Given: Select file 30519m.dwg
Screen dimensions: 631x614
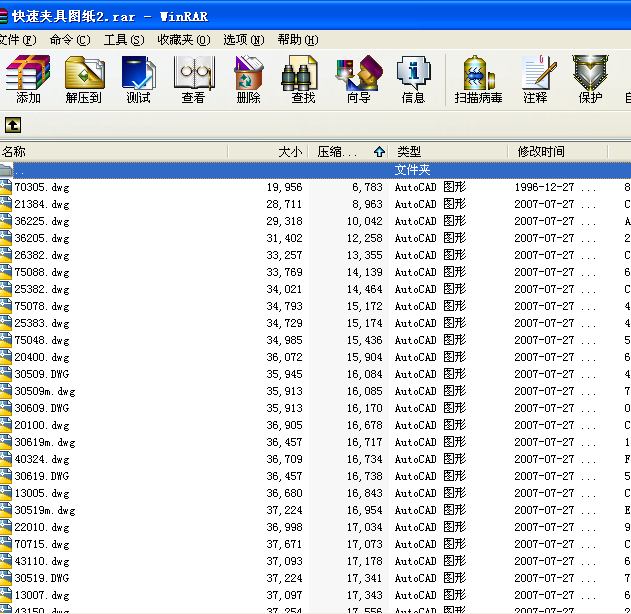Looking at the screenshot, I should pos(45,510).
